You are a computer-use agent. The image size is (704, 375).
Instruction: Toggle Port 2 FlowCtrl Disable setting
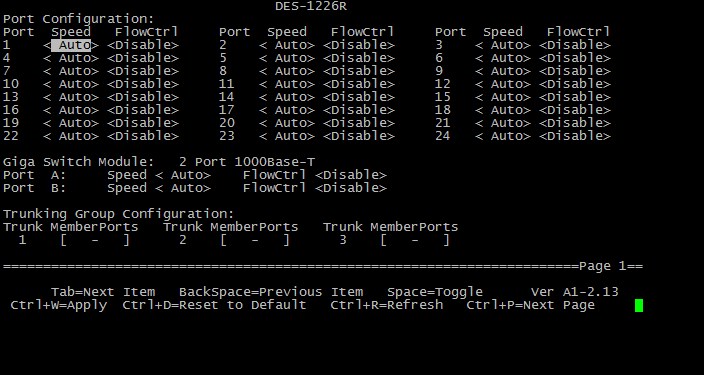pyautogui.click(x=359, y=45)
